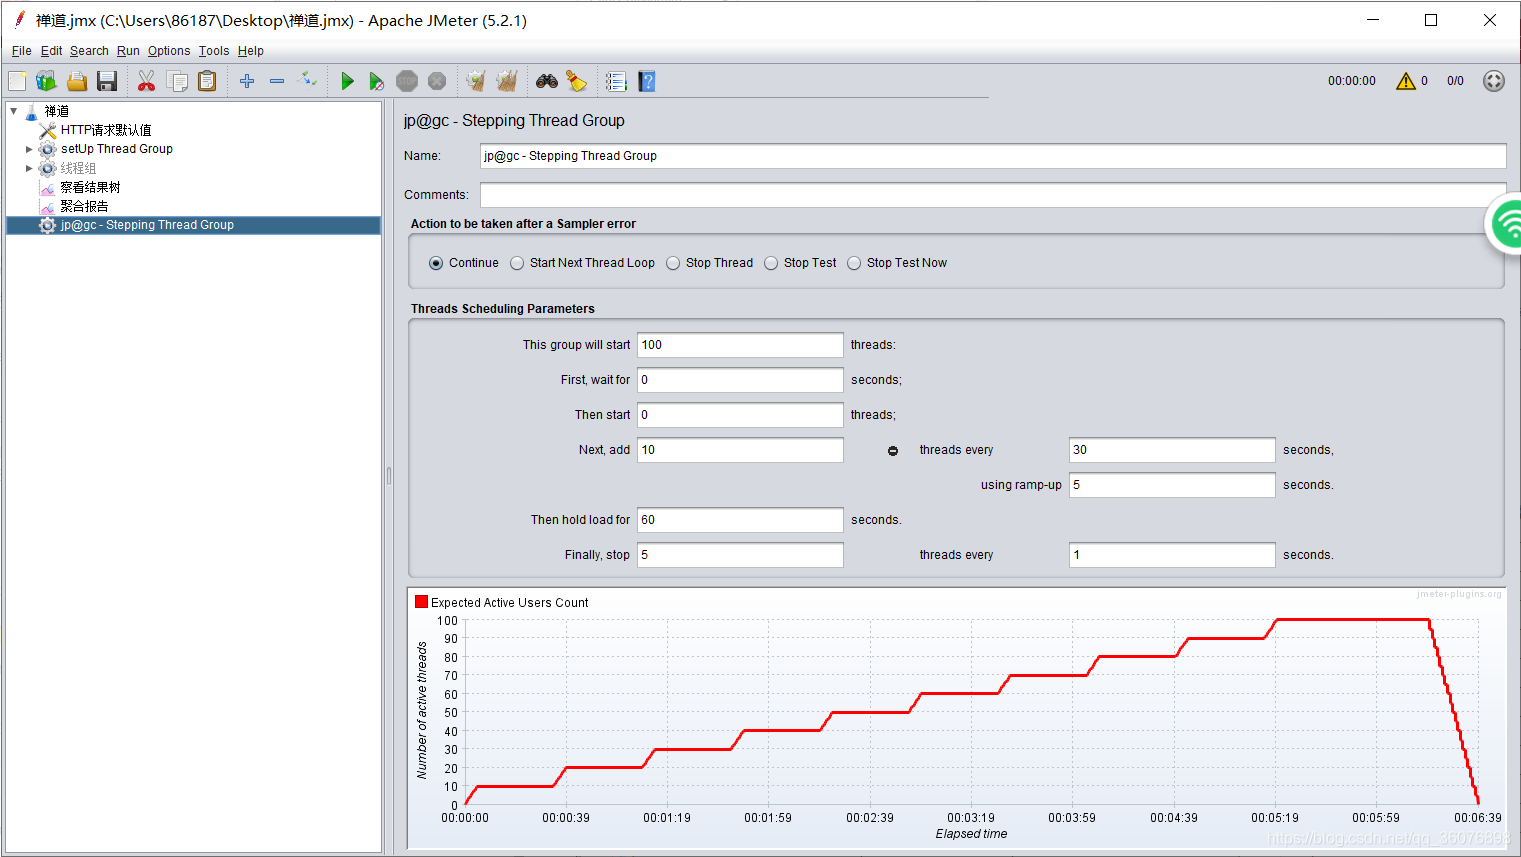Screen dimensions: 1521x857
Task: Open search with the binoculars icon
Action: (547, 81)
